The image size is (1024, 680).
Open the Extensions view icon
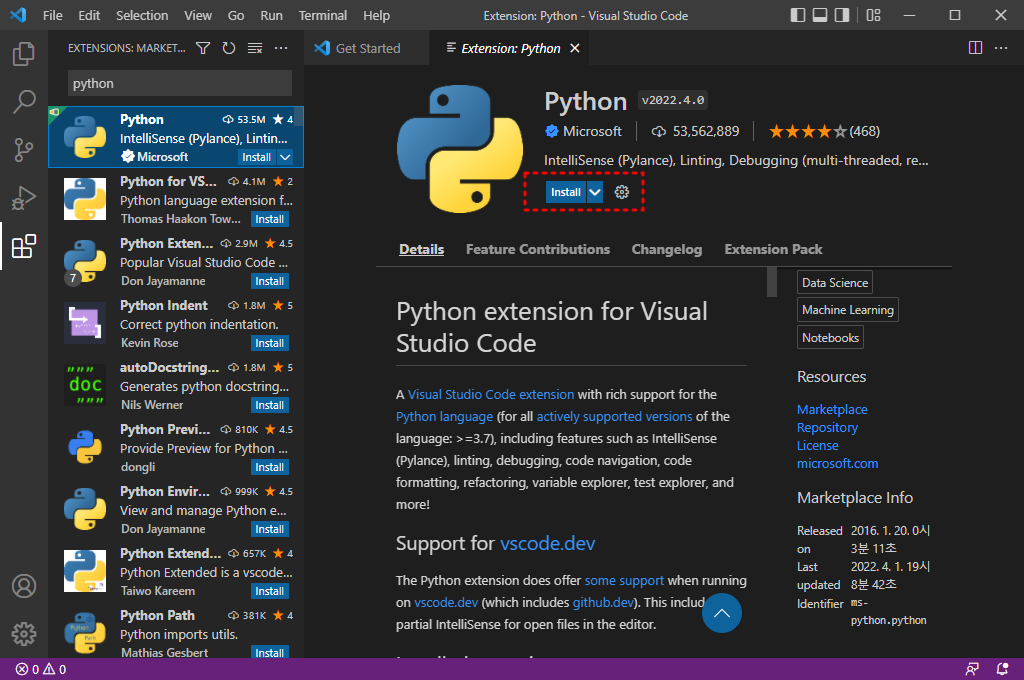coord(24,246)
